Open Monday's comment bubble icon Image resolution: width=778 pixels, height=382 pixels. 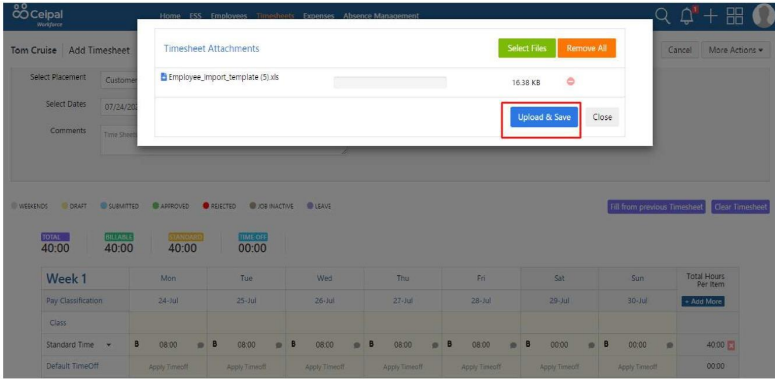pos(200,345)
